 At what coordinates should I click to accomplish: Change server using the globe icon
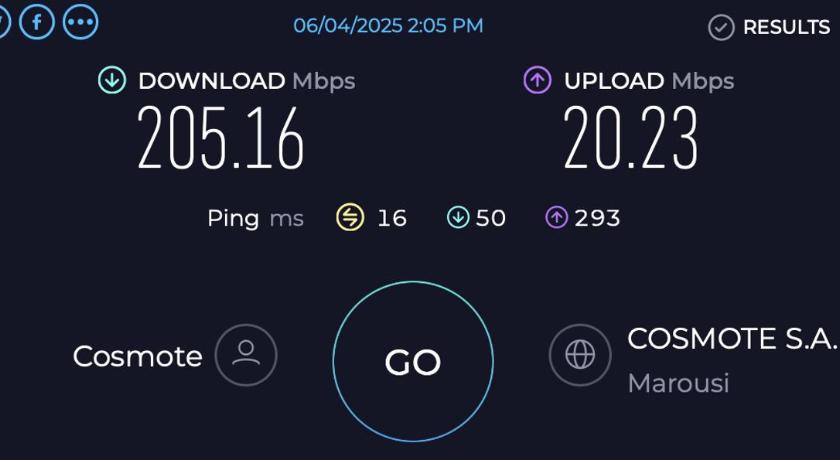[x=580, y=355]
